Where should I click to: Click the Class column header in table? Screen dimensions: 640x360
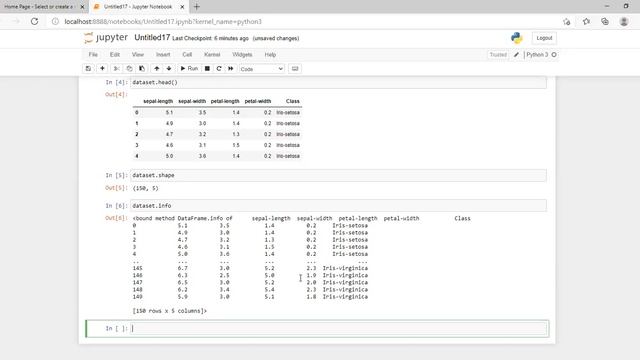(x=293, y=101)
